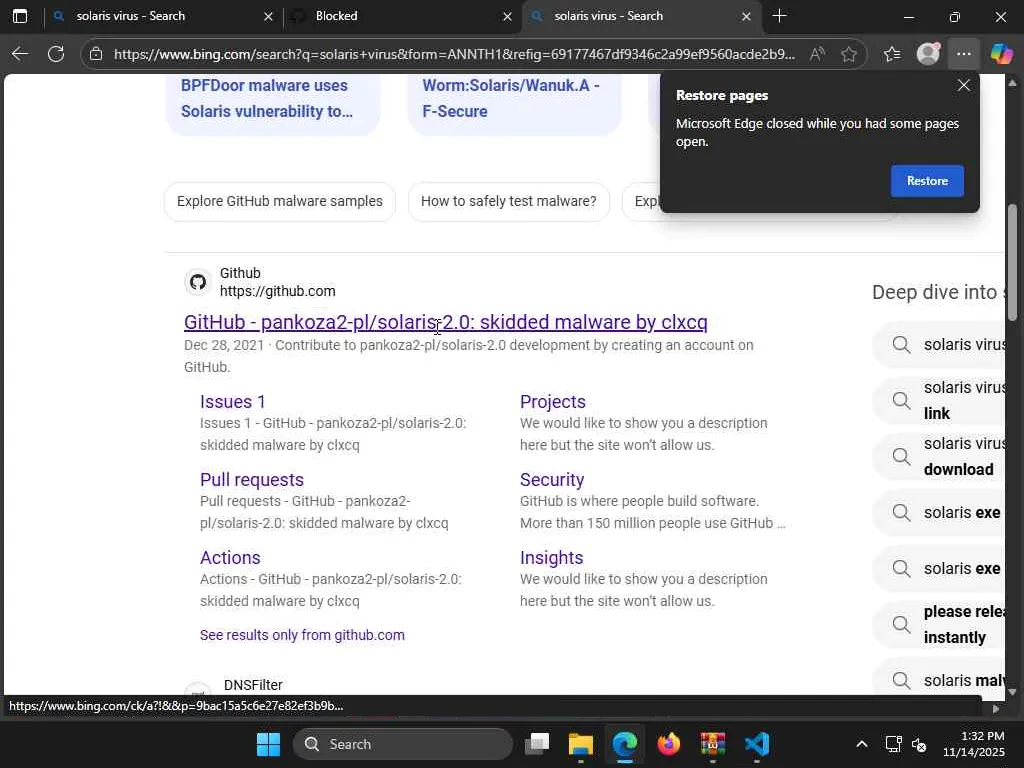1024x768 pixels.
Task: Click the scrollbar up arrow
Action: [1012, 83]
